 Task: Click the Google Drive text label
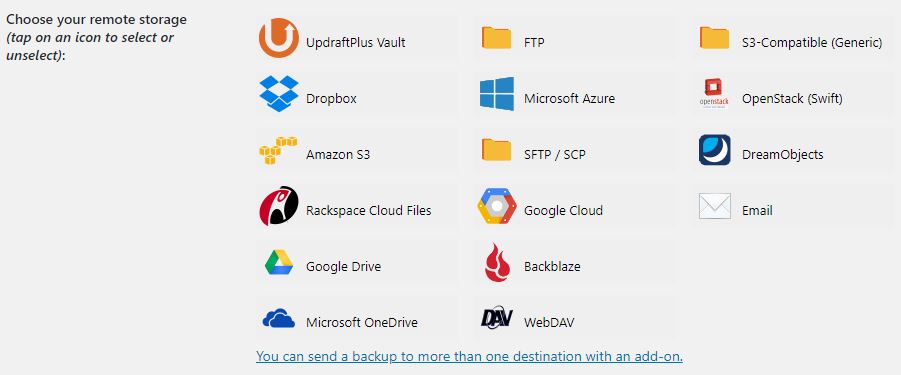coord(343,266)
